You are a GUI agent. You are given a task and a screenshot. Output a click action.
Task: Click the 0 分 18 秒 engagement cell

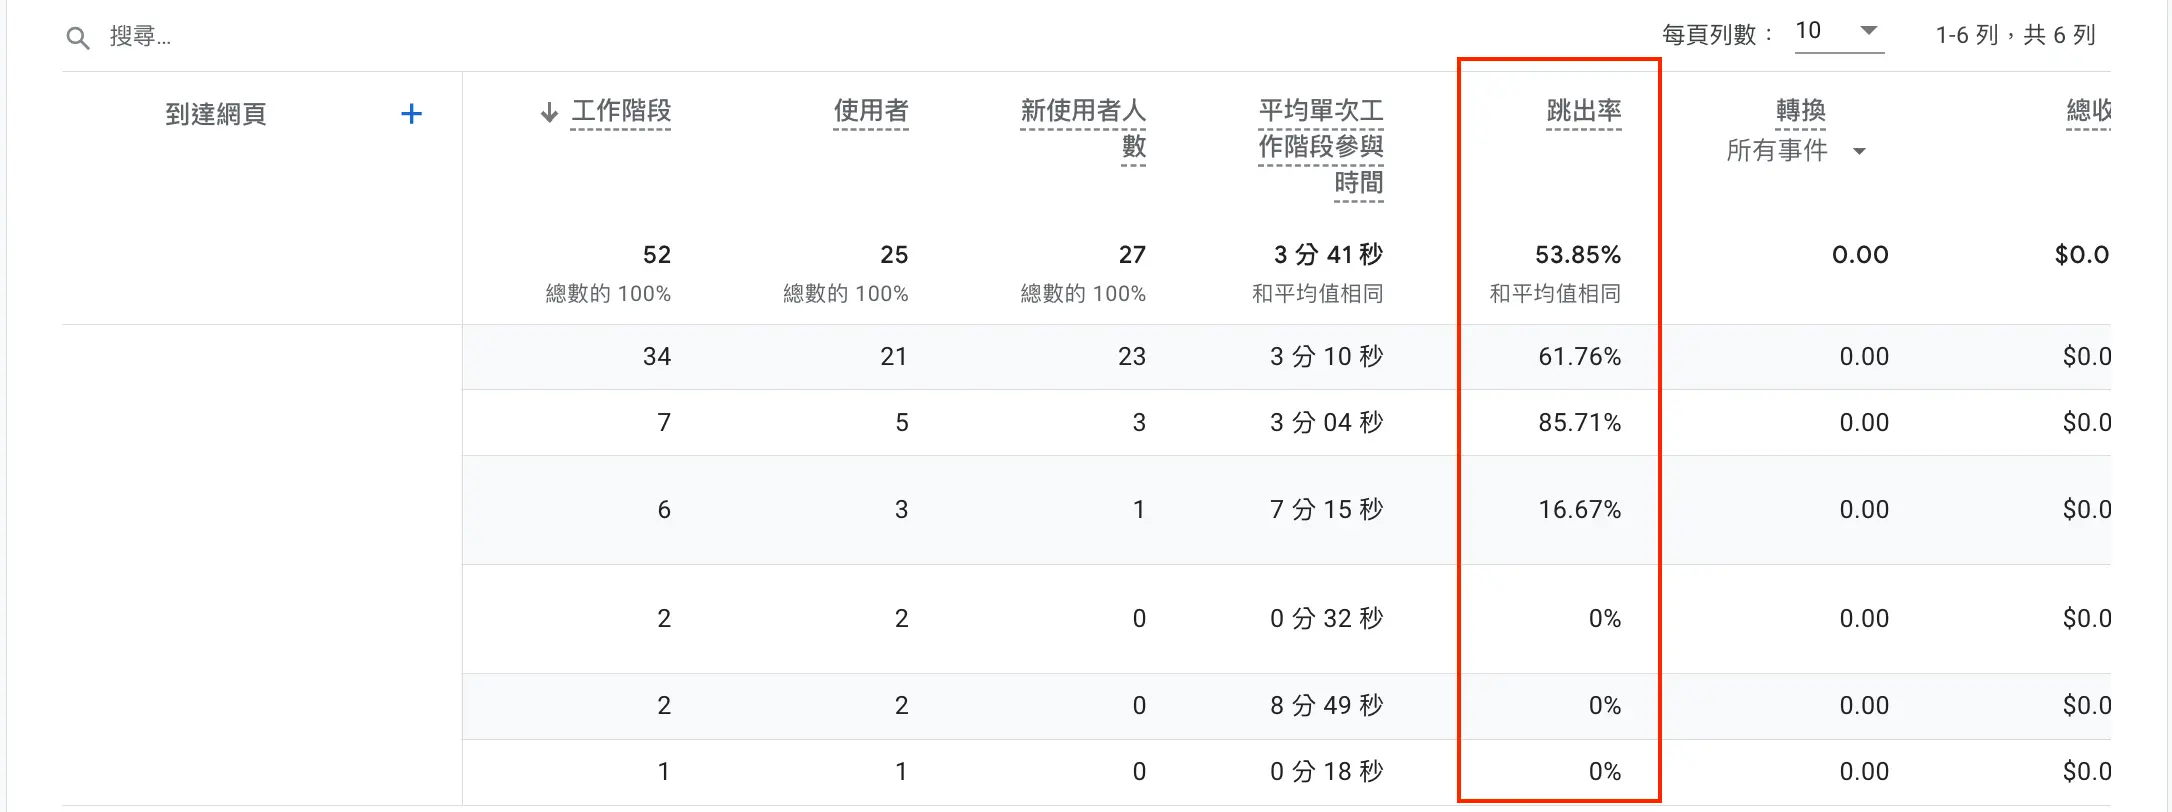point(1327,772)
